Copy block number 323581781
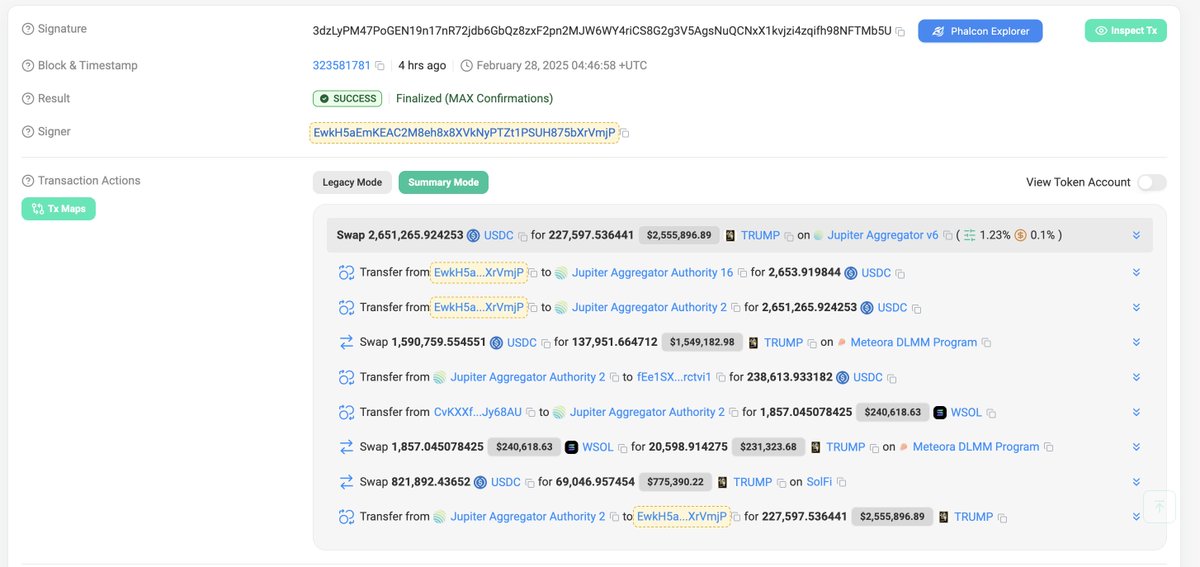This screenshot has height=567, width=1200. (380, 66)
